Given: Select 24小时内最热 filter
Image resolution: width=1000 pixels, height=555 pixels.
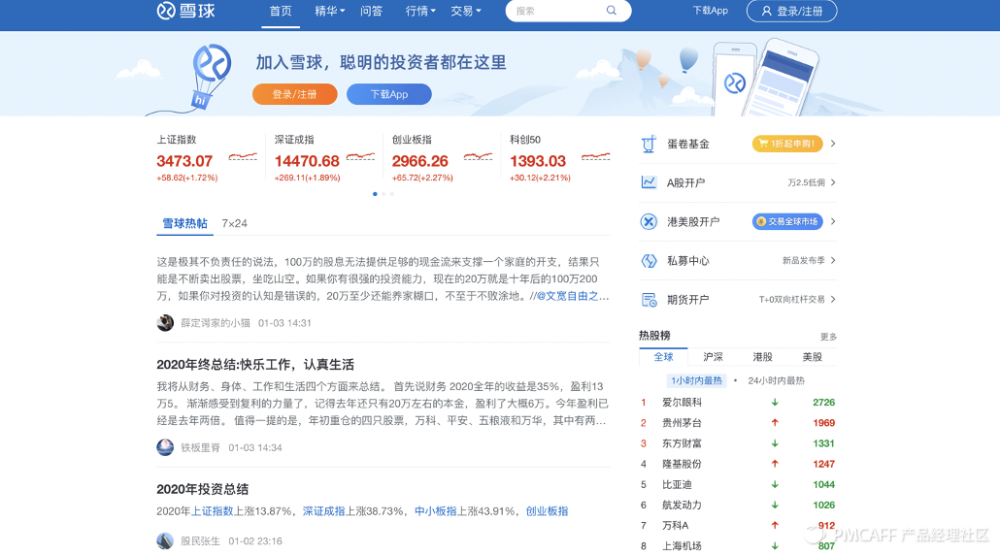Looking at the screenshot, I should click(x=776, y=380).
